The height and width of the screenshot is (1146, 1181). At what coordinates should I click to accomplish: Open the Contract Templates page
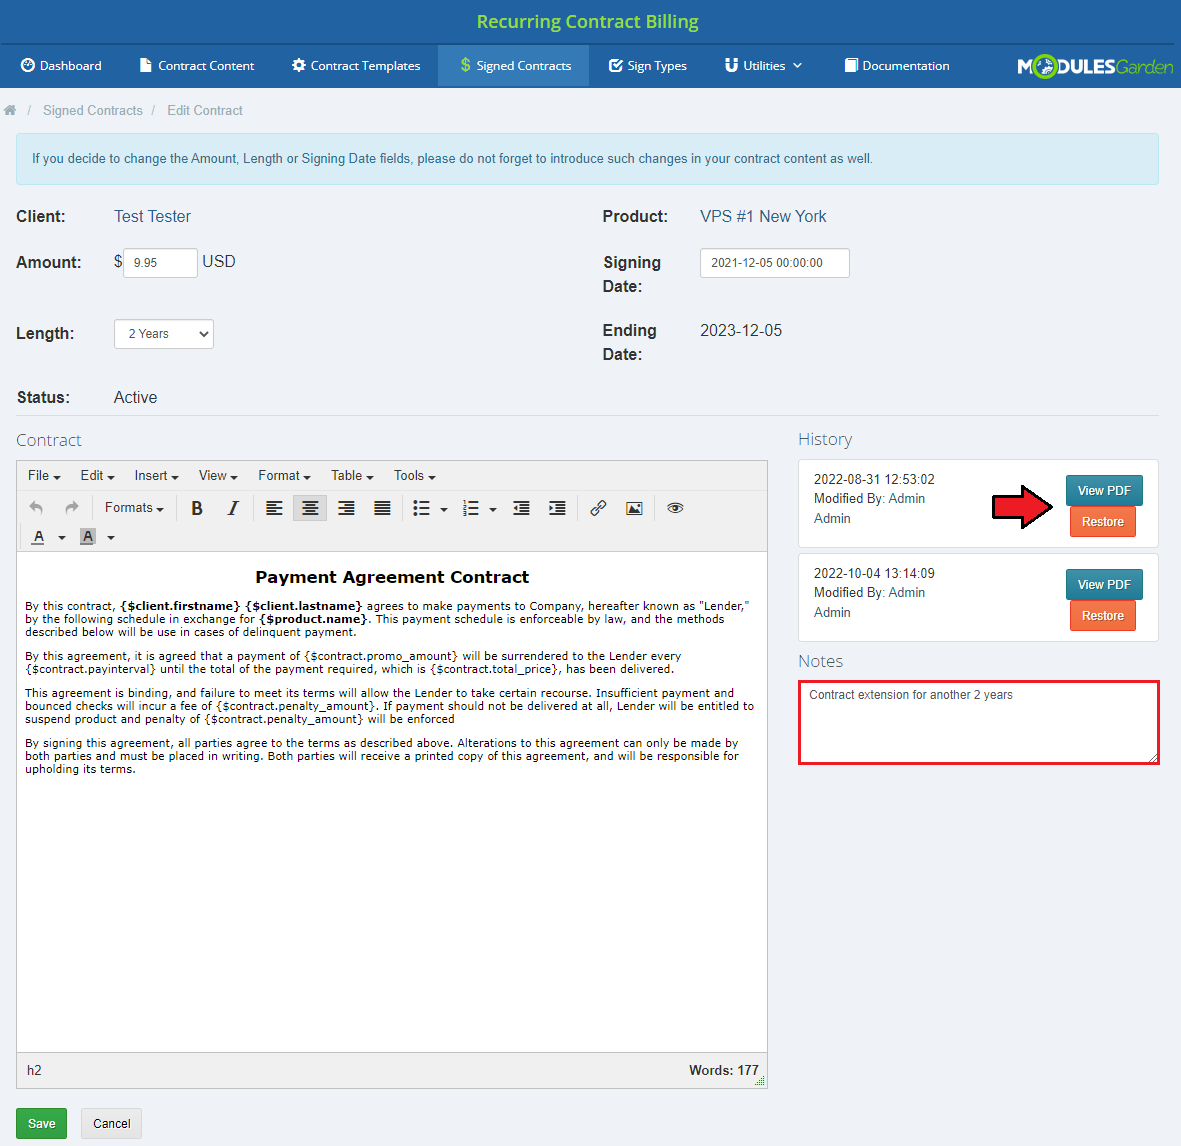pyautogui.click(x=356, y=66)
